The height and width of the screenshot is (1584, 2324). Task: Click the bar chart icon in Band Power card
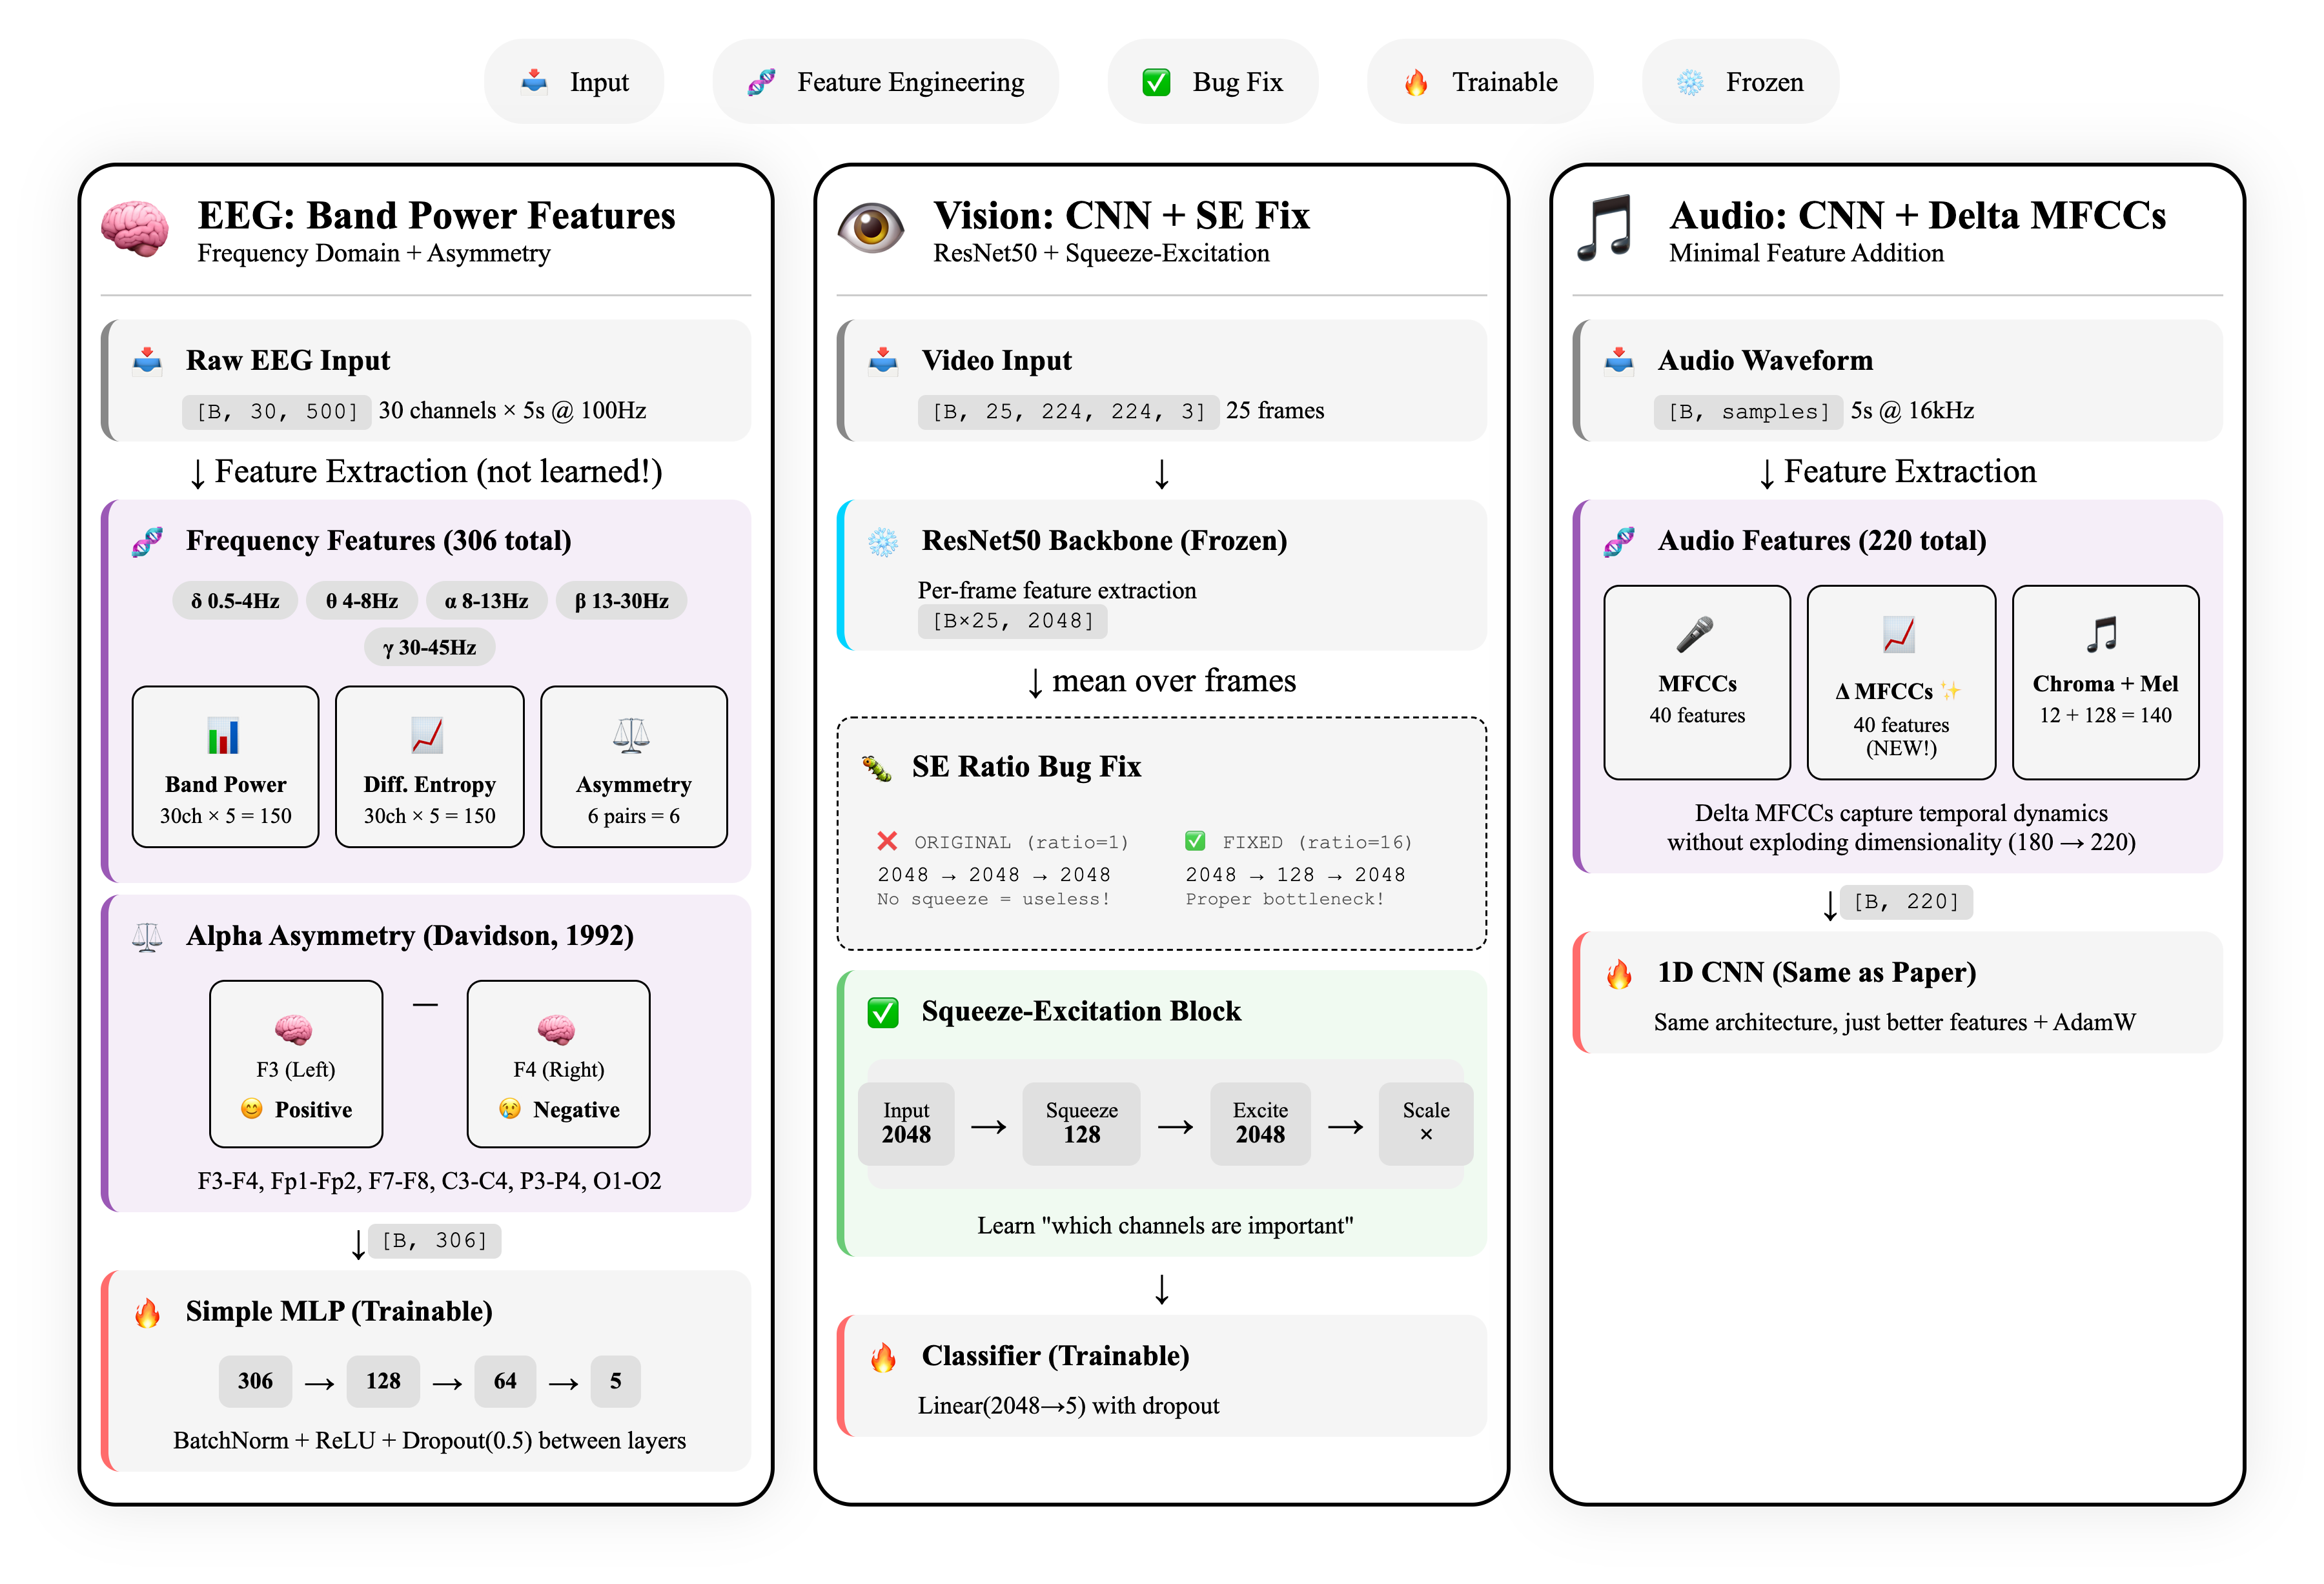coord(224,736)
